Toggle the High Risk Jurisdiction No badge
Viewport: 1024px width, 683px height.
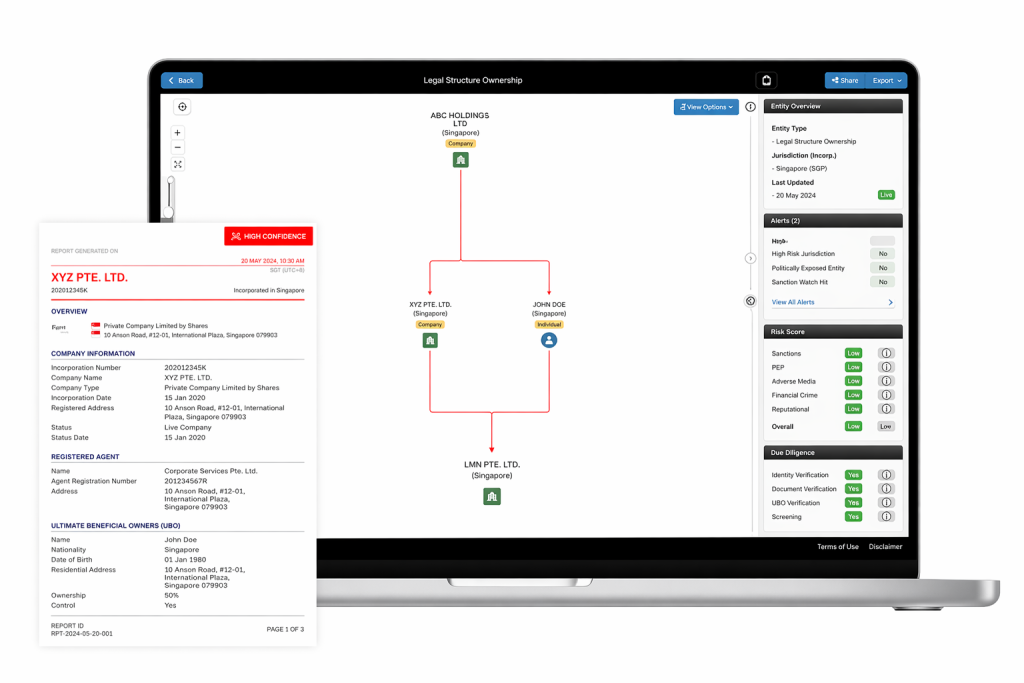tap(882, 254)
